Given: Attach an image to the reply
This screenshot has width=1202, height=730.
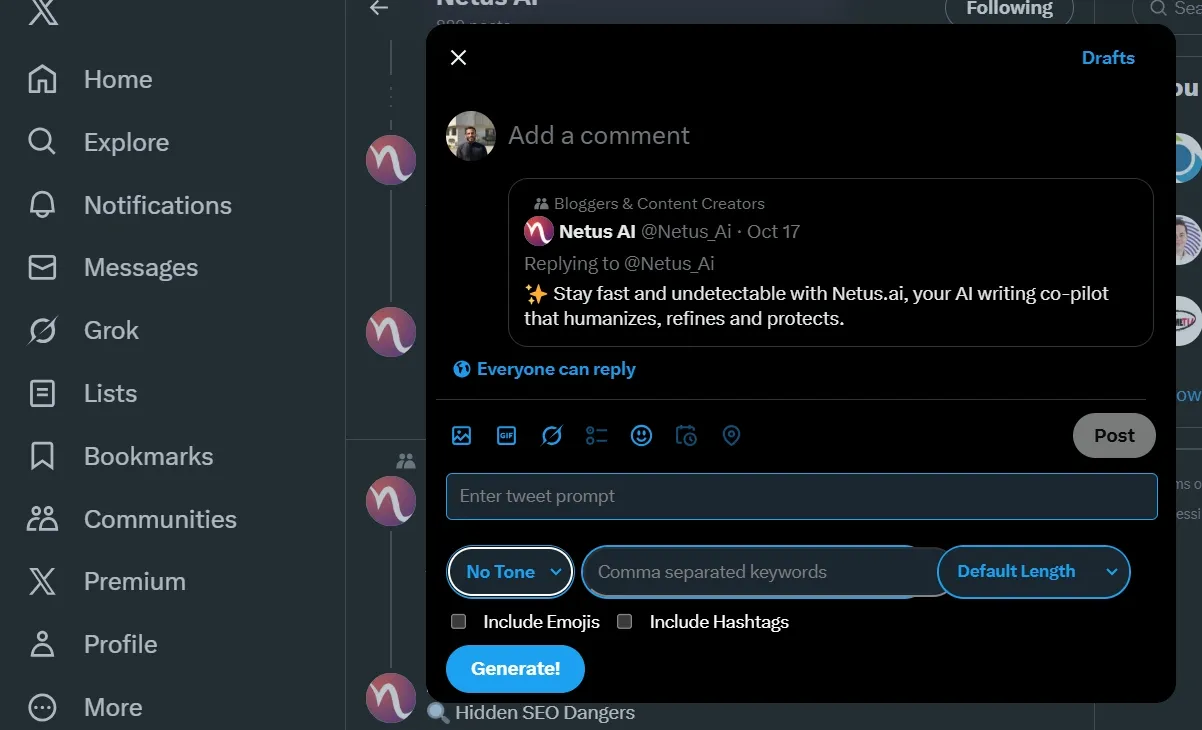Looking at the screenshot, I should (461, 435).
